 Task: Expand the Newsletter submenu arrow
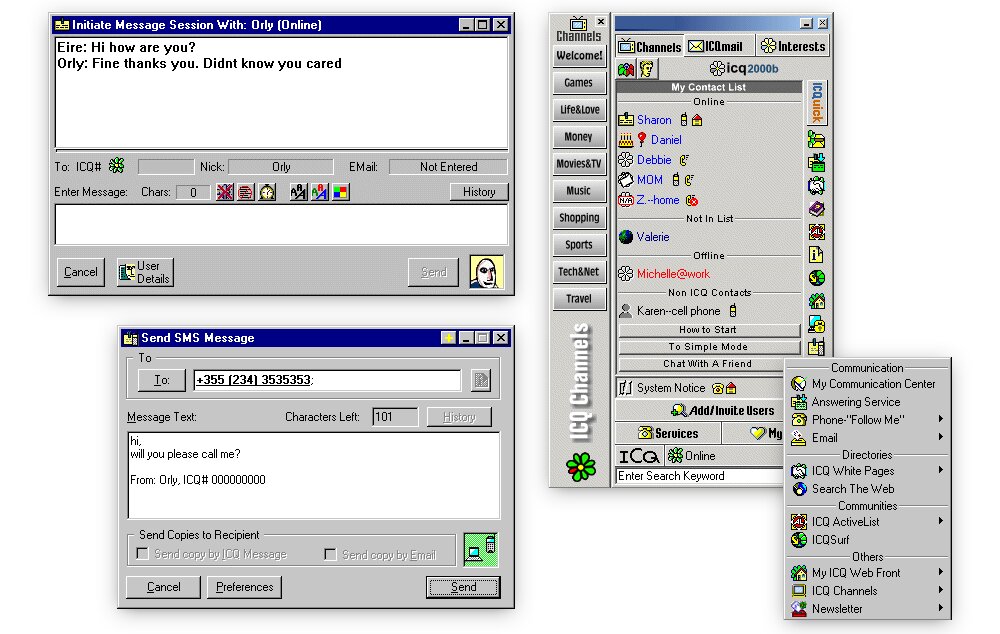pyautogui.click(x=941, y=608)
